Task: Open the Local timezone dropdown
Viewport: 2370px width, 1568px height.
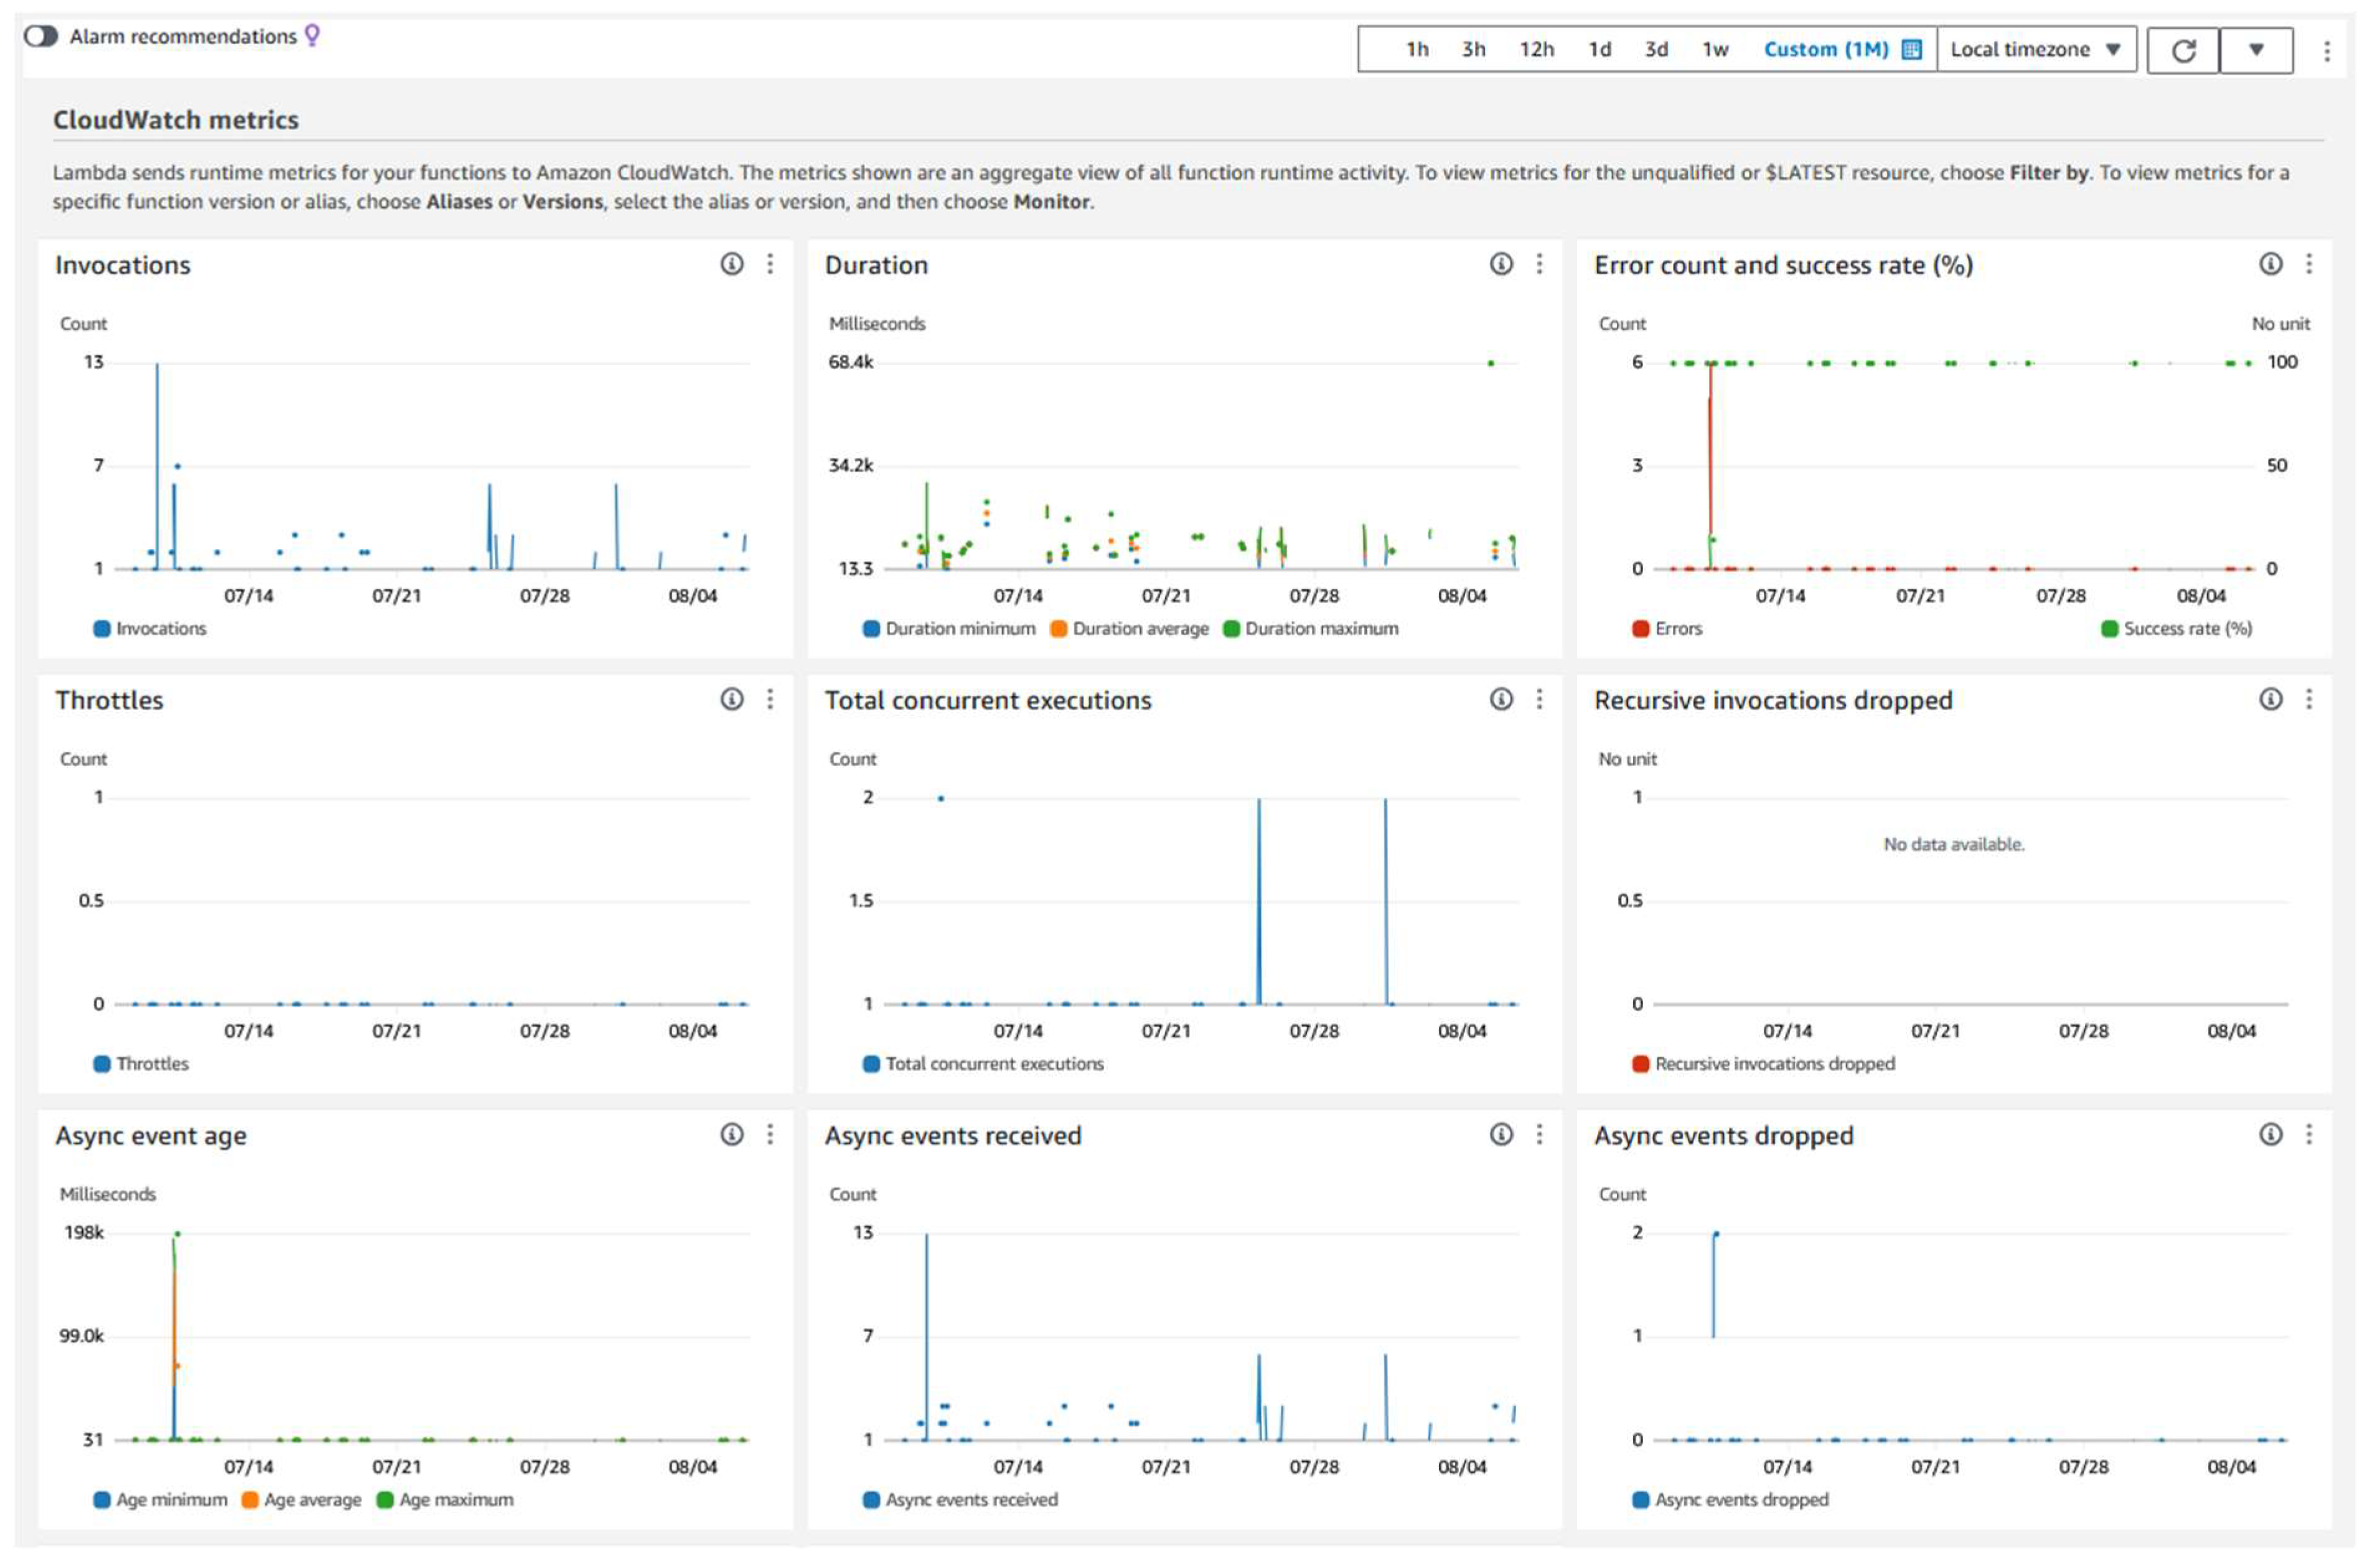Action: [x=2037, y=48]
